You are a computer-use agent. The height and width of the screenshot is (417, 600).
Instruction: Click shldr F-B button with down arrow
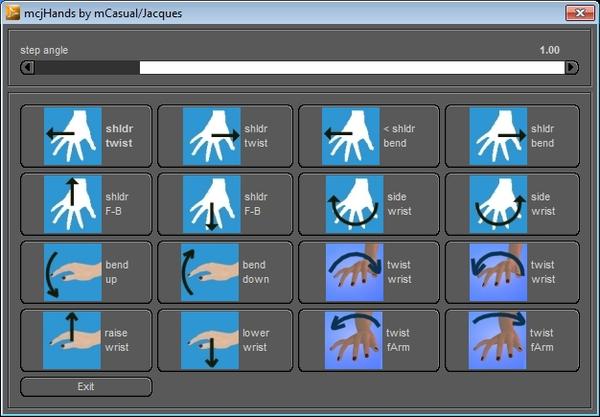(225, 204)
